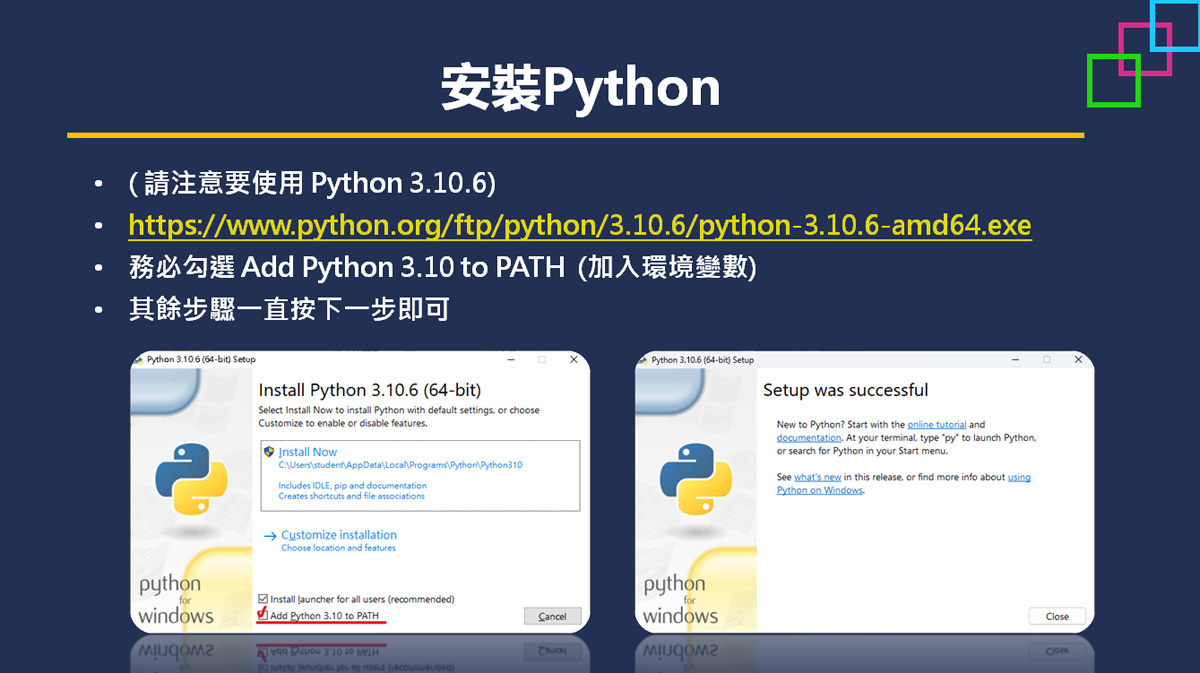Click Cancel in the Install Python window

click(x=552, y=616)
